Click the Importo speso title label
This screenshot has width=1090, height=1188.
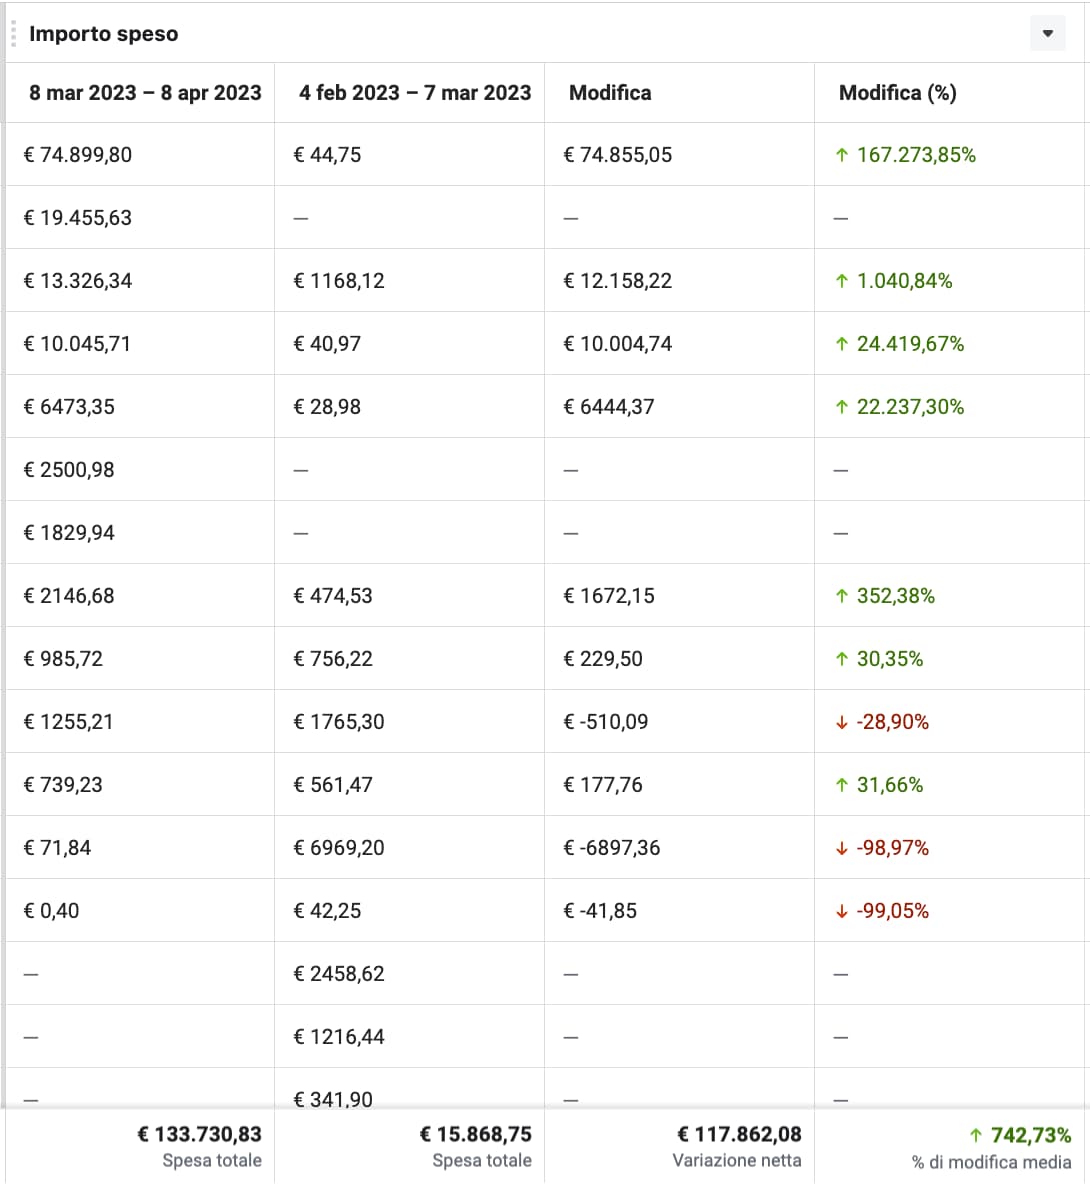(x=104, y=34)
